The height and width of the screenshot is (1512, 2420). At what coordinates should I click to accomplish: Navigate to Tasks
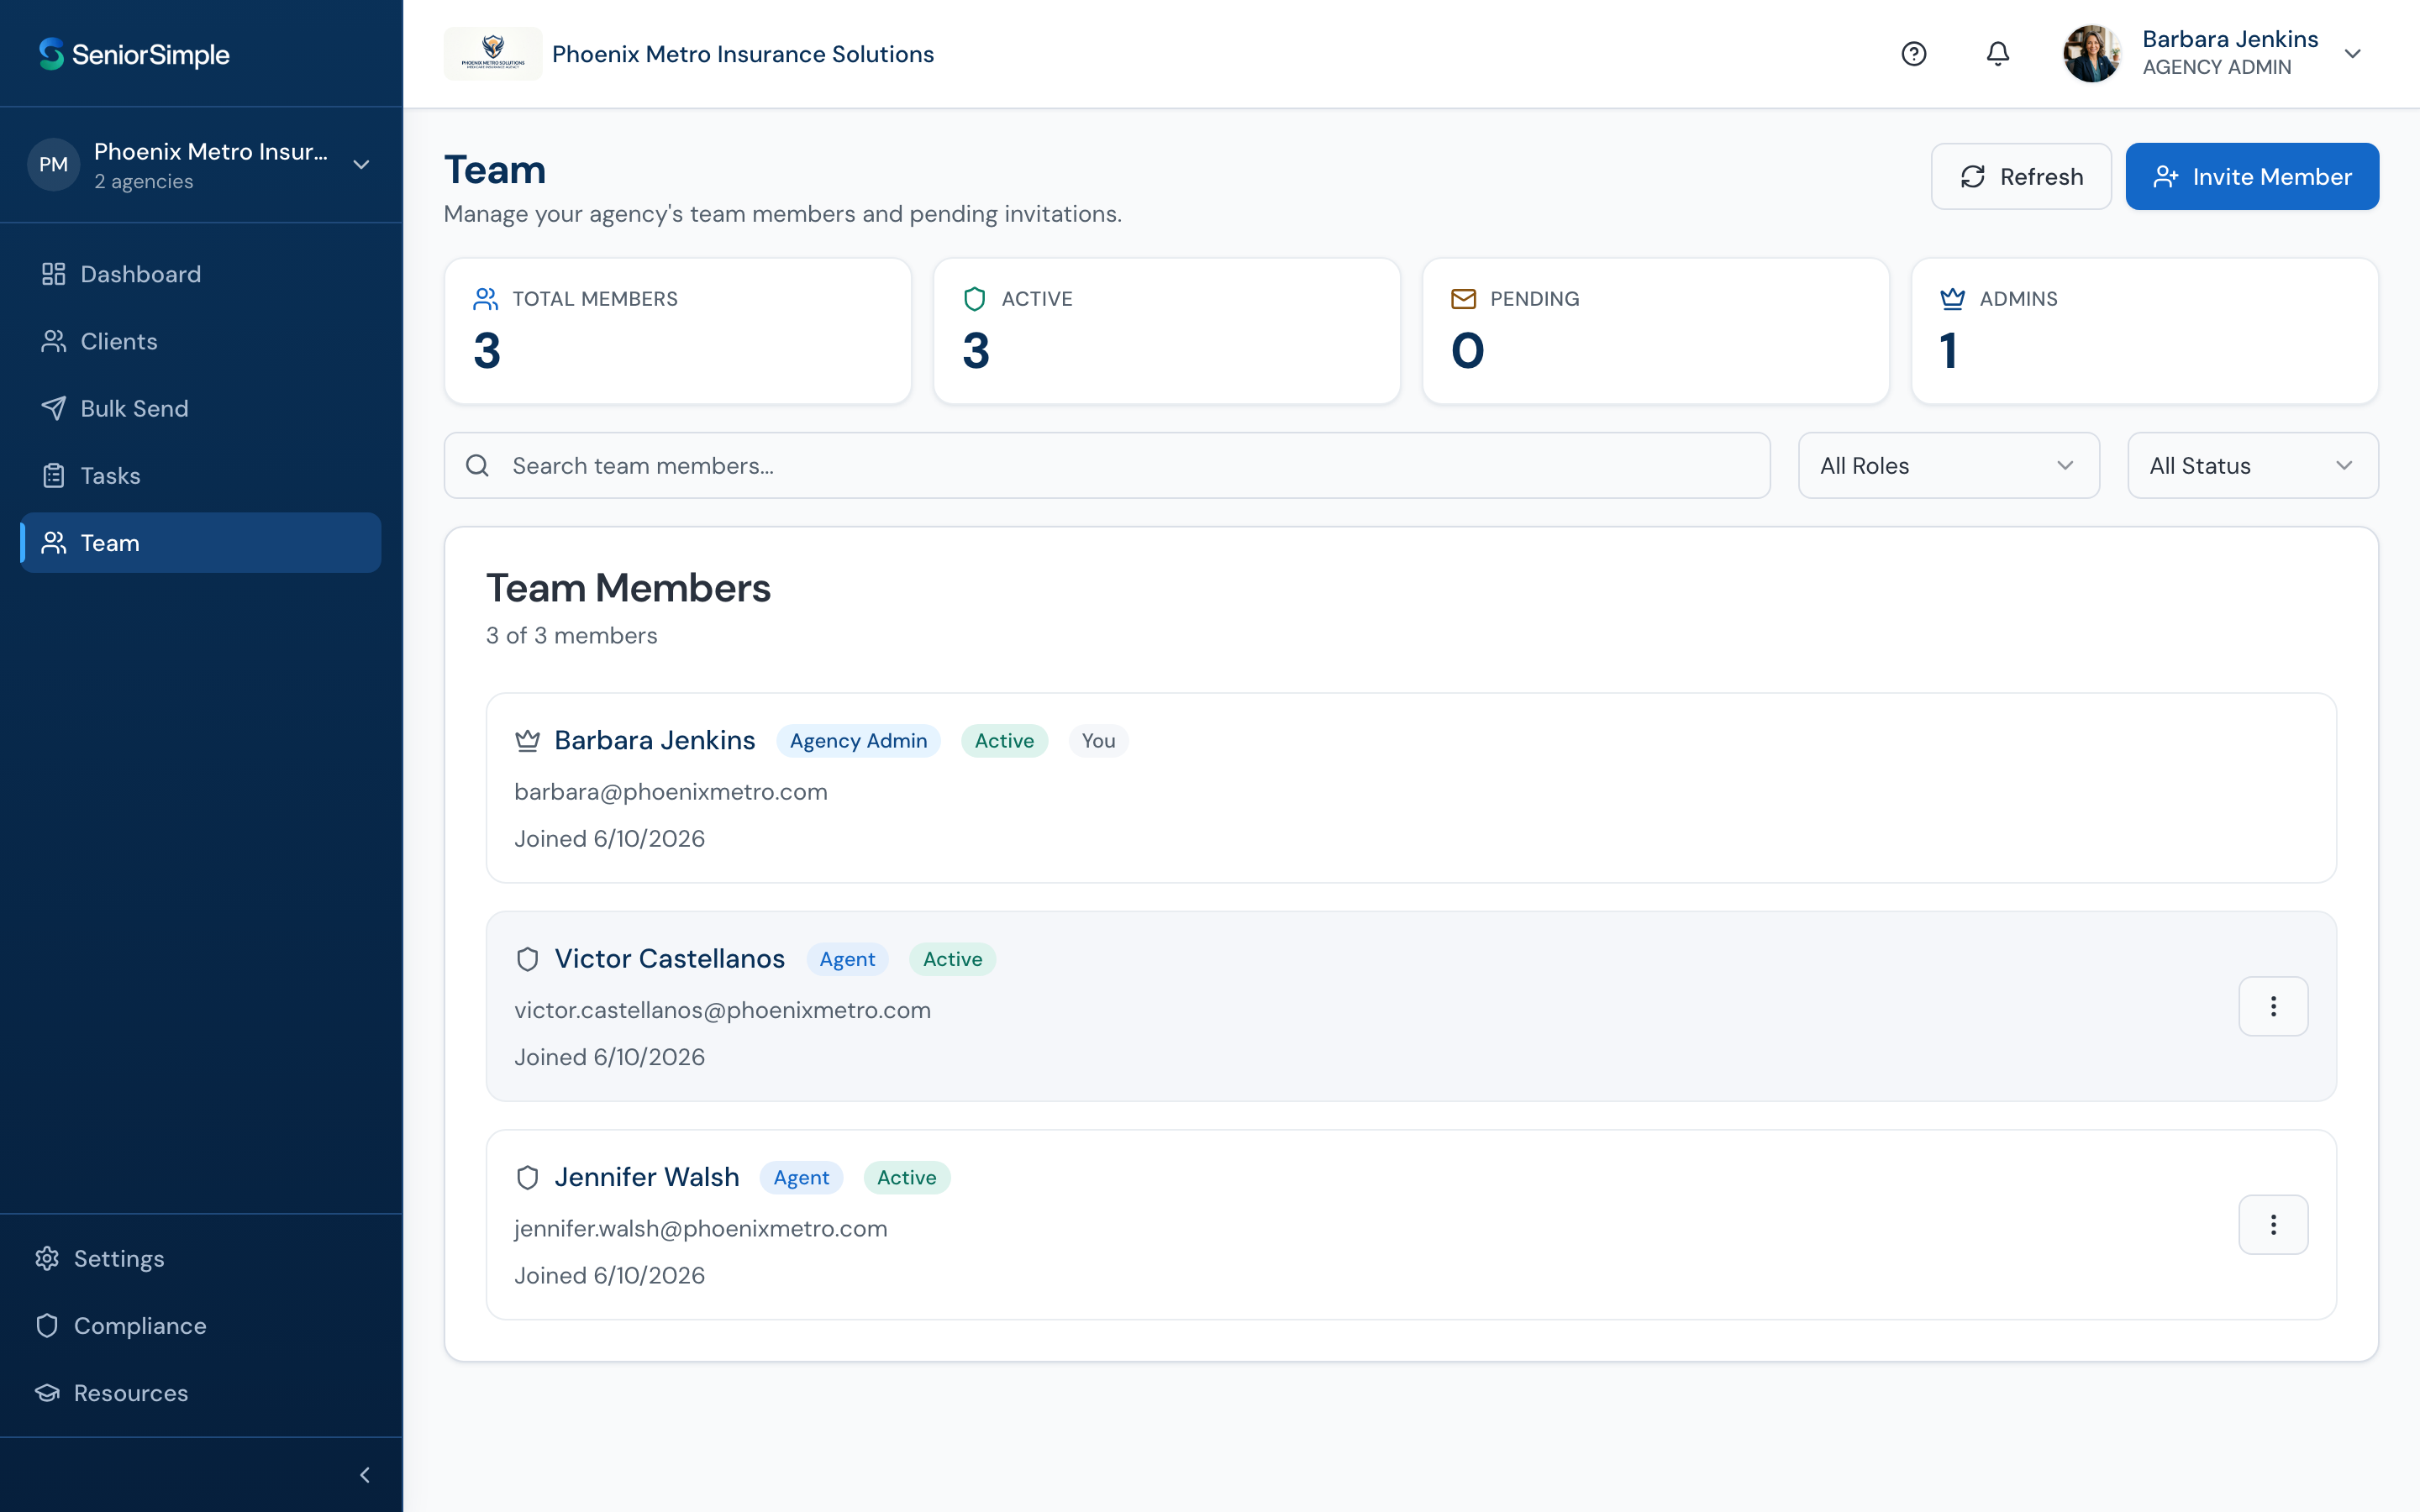pos(201,476)
